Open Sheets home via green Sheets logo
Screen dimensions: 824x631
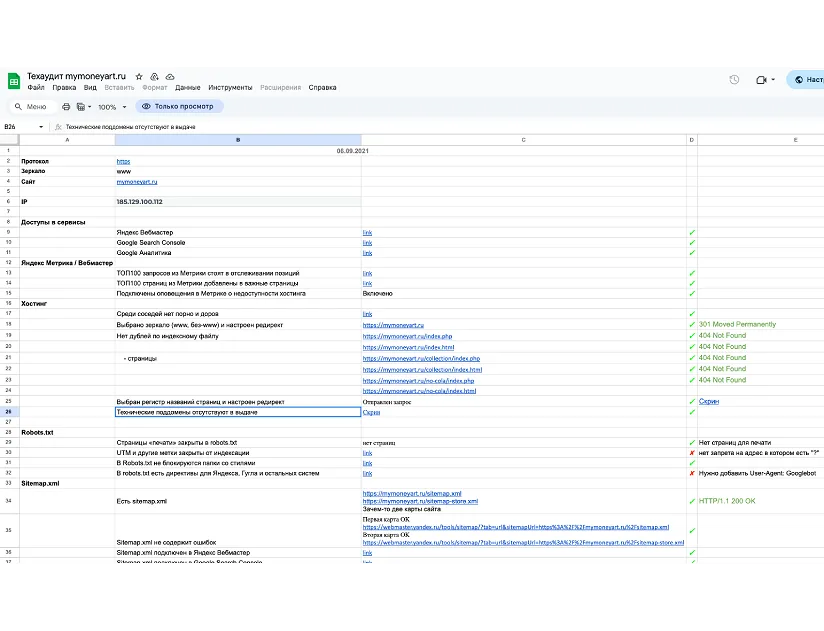pos(12,81)
